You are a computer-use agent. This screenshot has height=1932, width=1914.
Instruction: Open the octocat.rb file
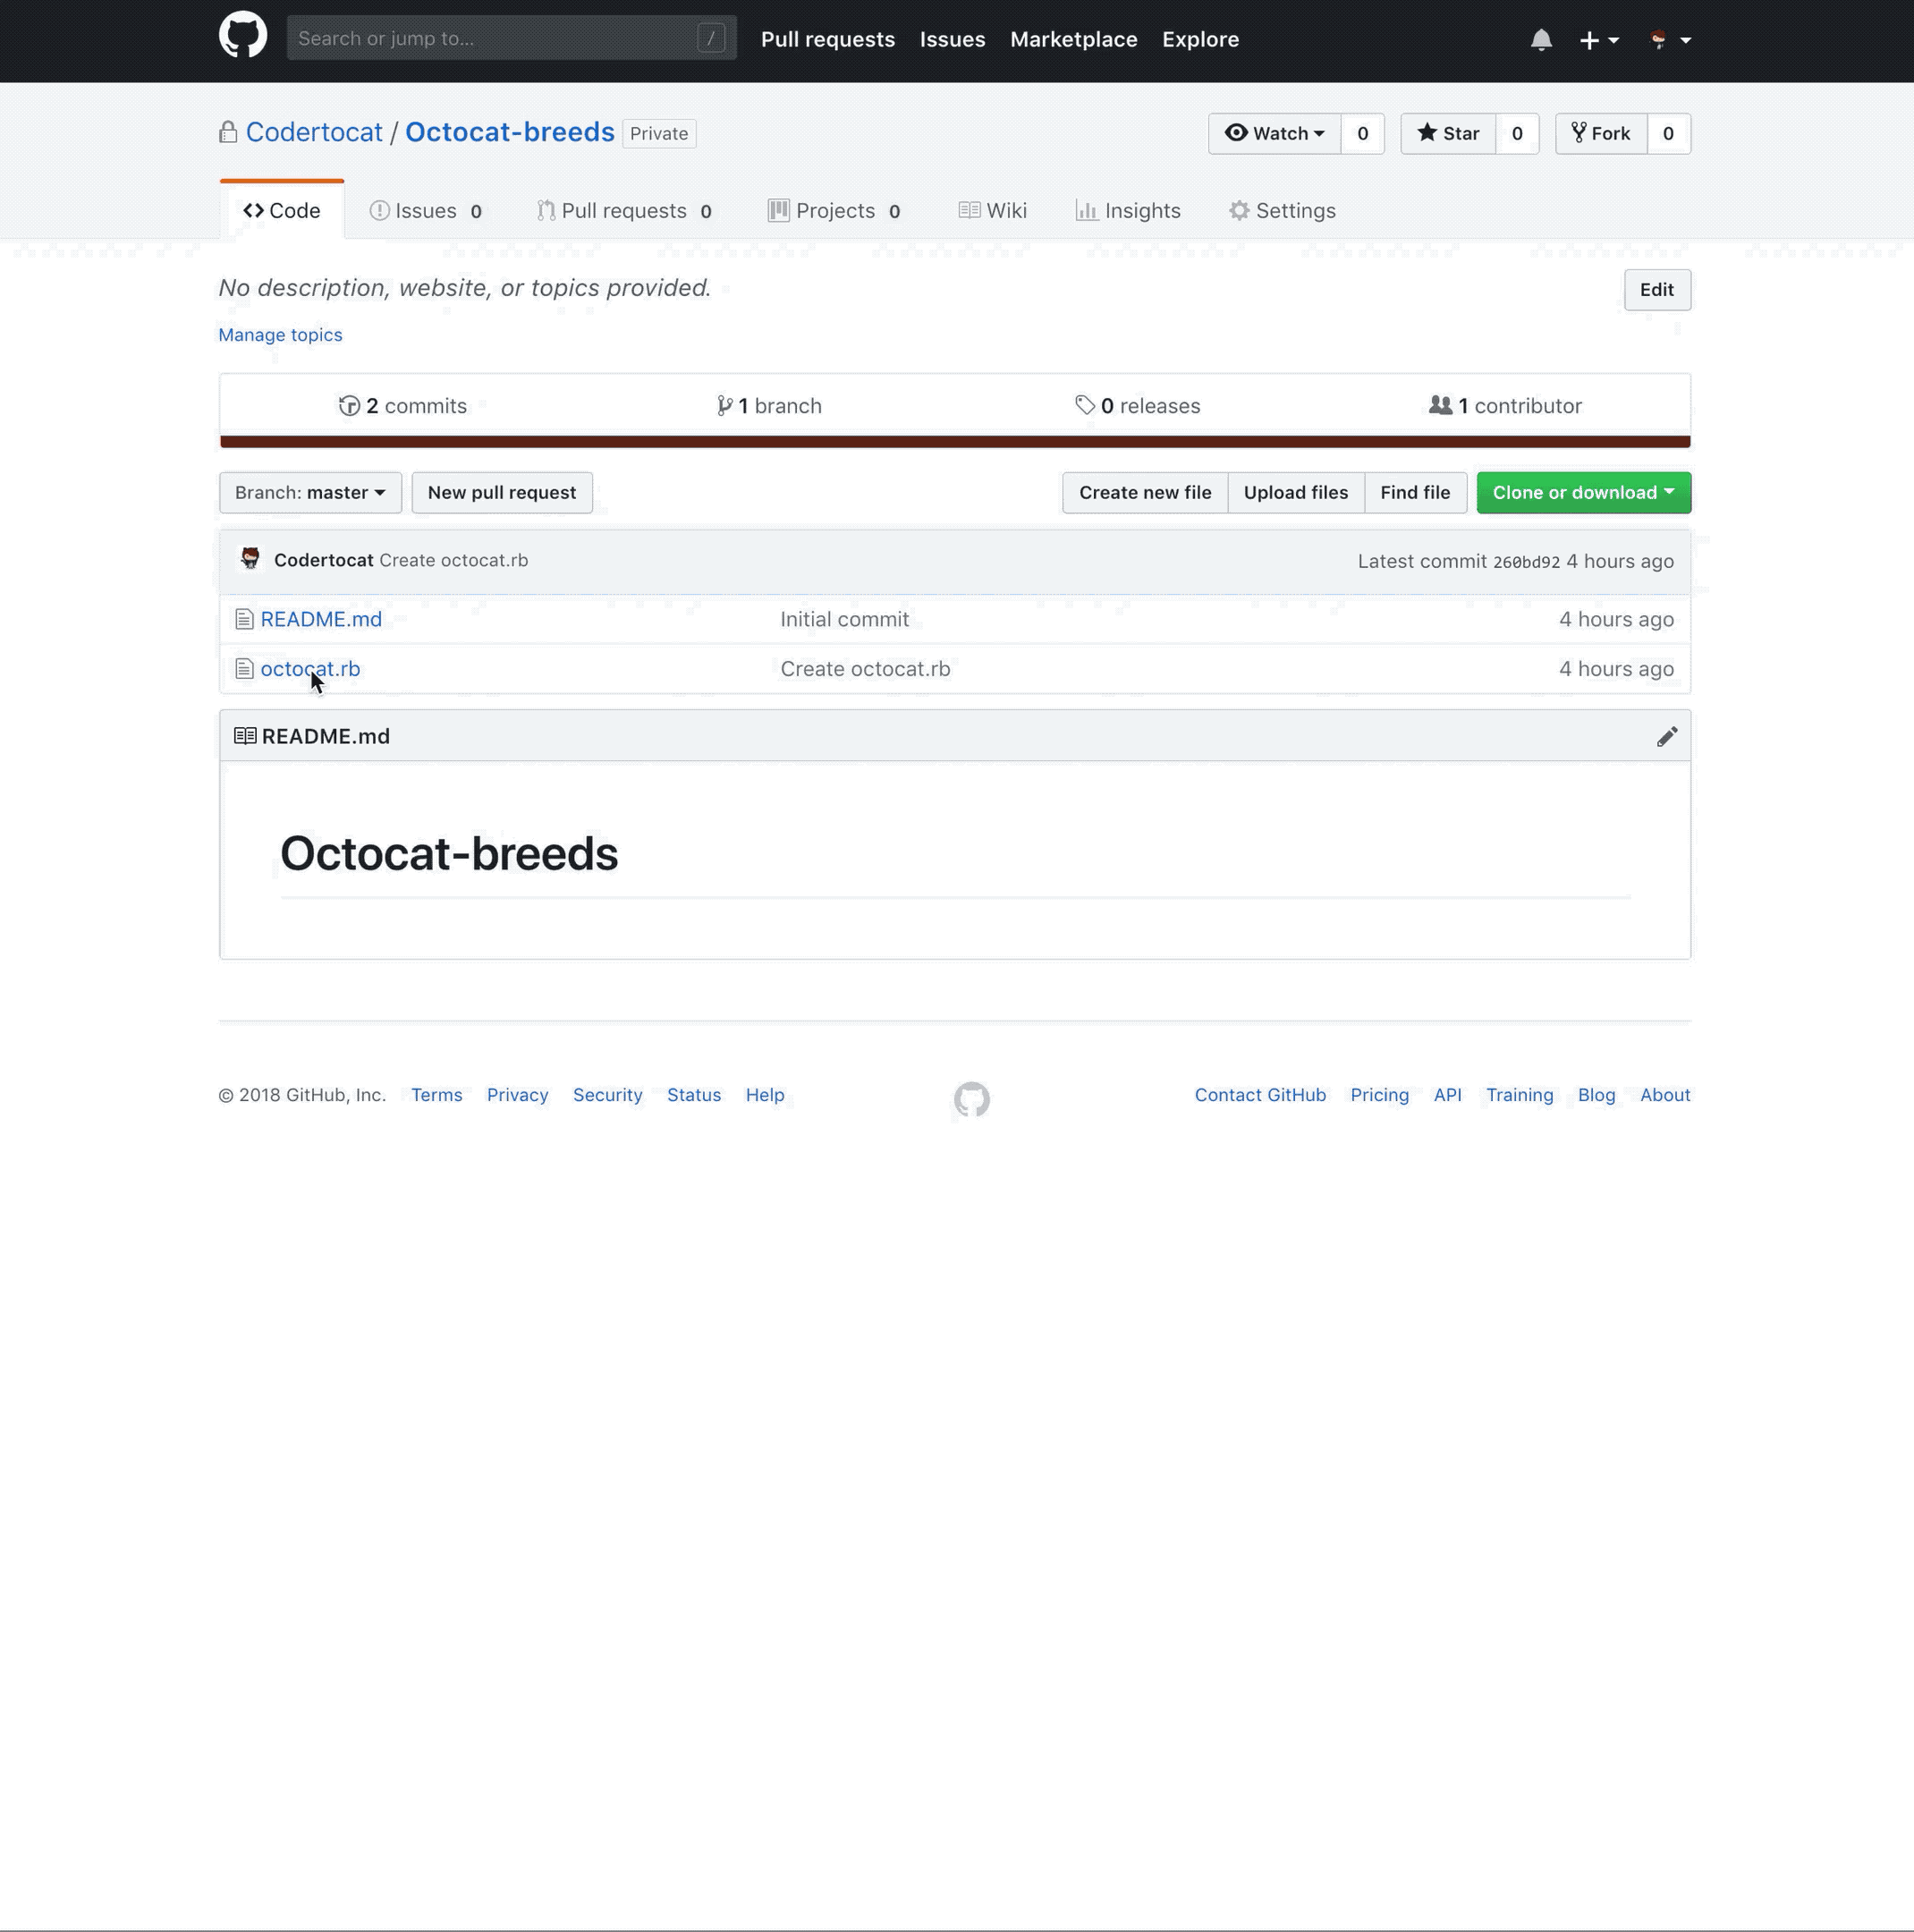(309, 668)
